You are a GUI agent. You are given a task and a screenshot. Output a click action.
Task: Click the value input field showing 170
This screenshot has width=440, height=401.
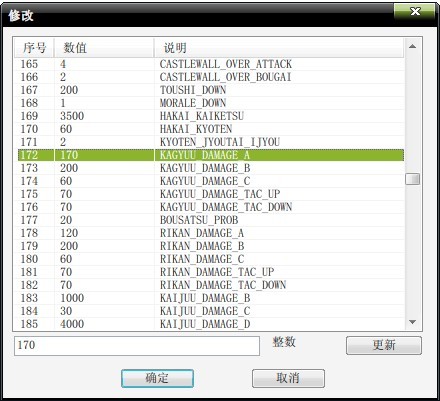coord(137,345)
